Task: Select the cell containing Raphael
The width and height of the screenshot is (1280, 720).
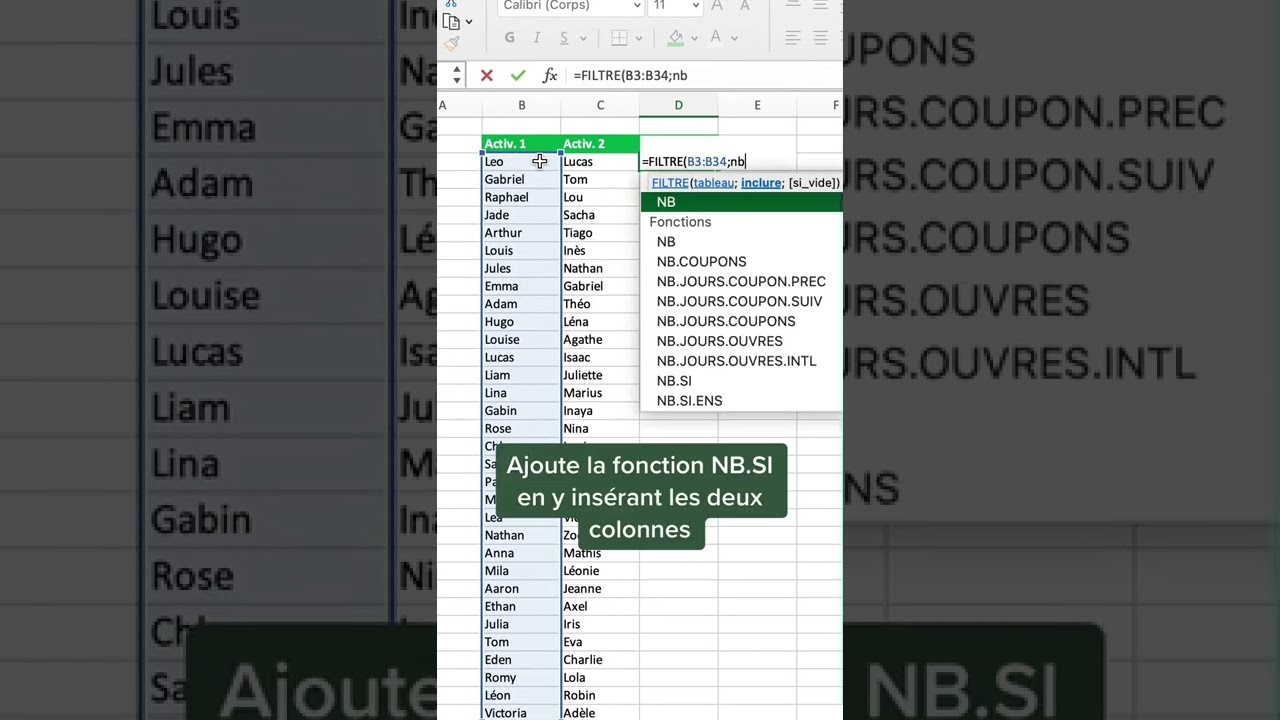Action: point(521,197)
